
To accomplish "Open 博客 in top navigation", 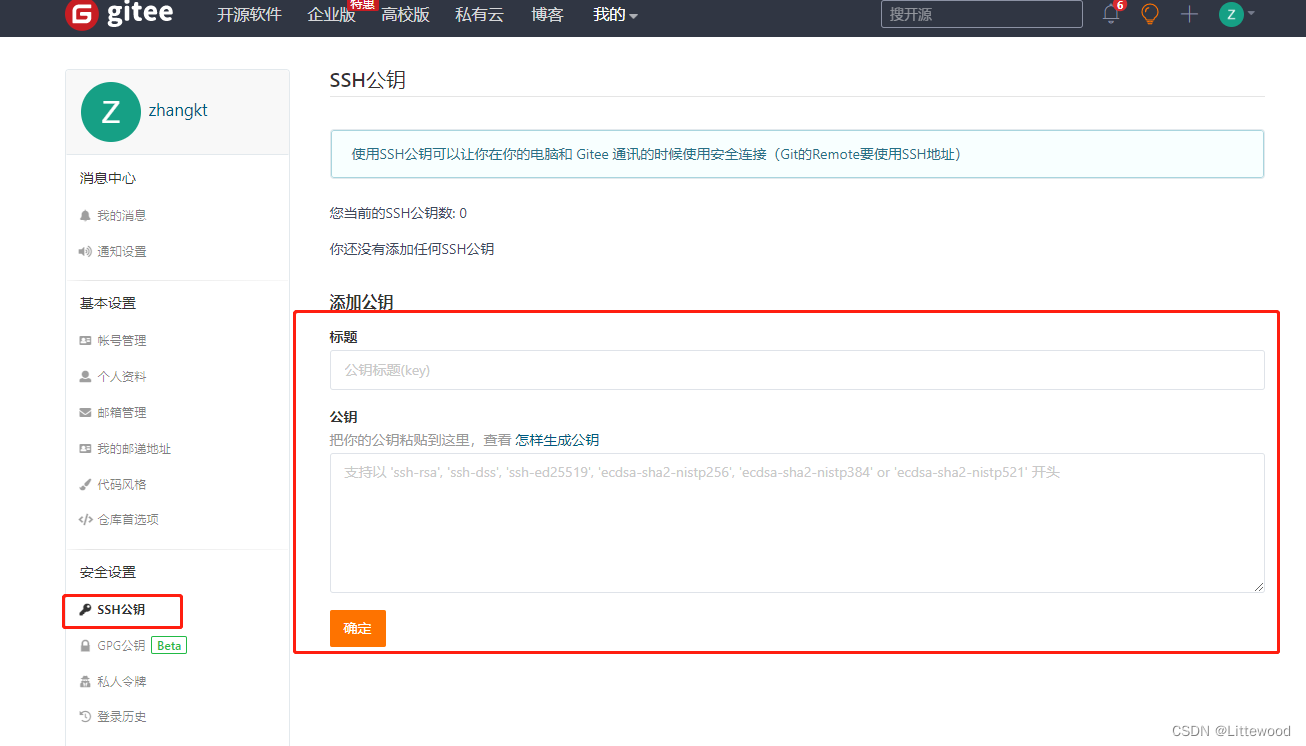I will (547, 14).
